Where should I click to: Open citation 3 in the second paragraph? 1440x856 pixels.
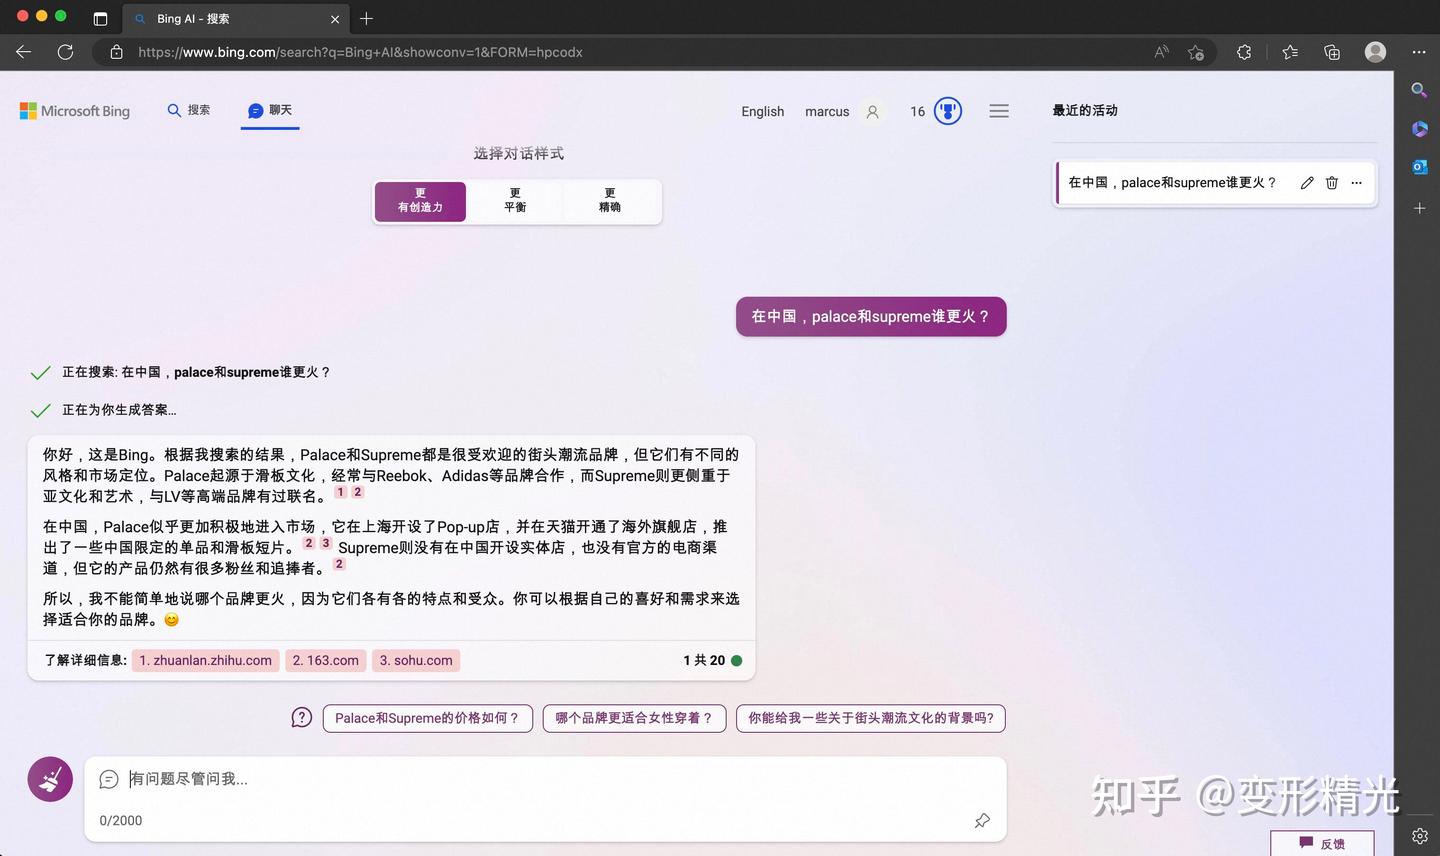[x=326, y=543]
